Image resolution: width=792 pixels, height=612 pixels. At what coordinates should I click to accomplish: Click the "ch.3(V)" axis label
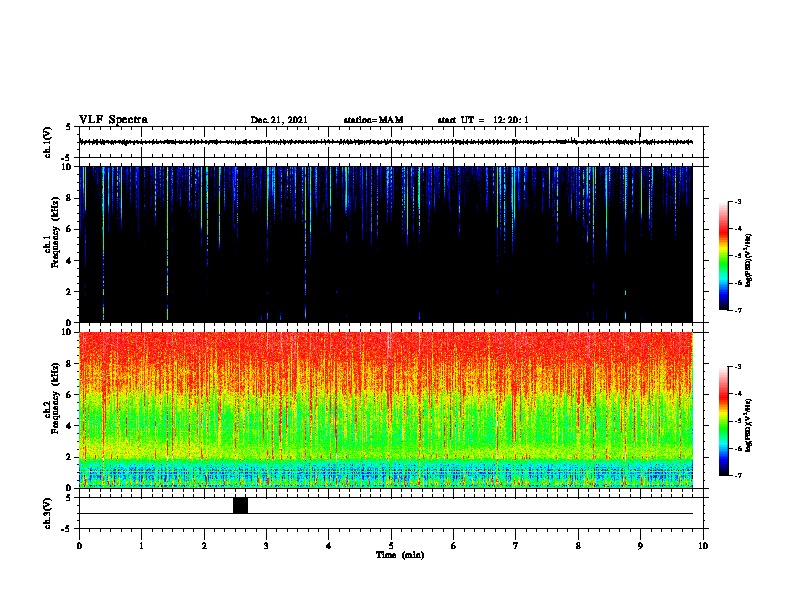(x=47, y=513)
